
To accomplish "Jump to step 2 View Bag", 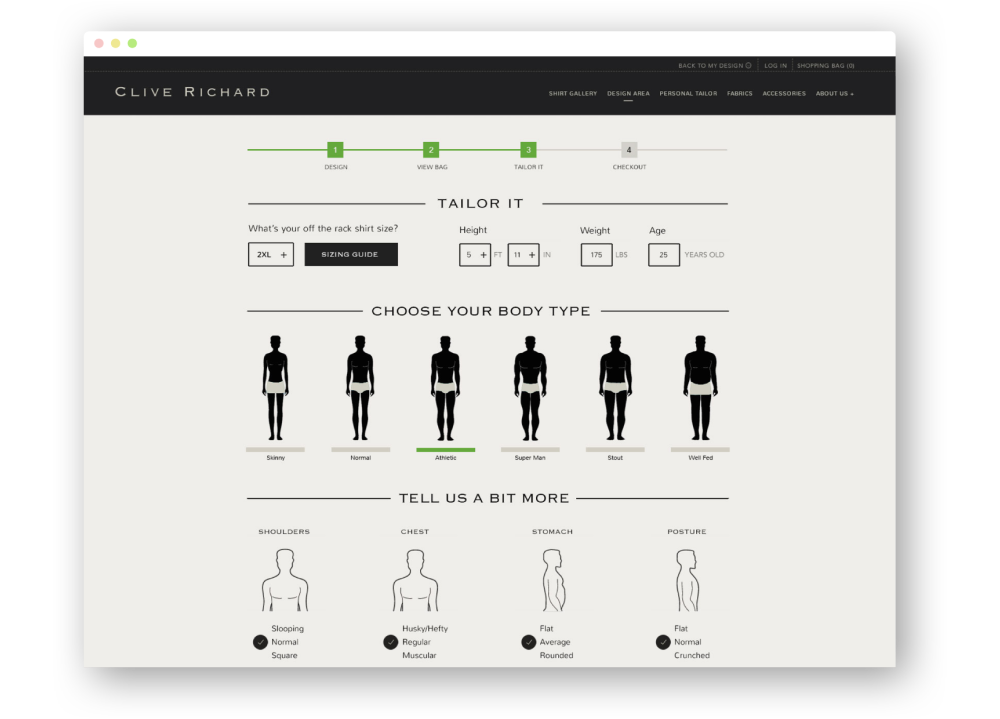I will [x=431, y=150].
